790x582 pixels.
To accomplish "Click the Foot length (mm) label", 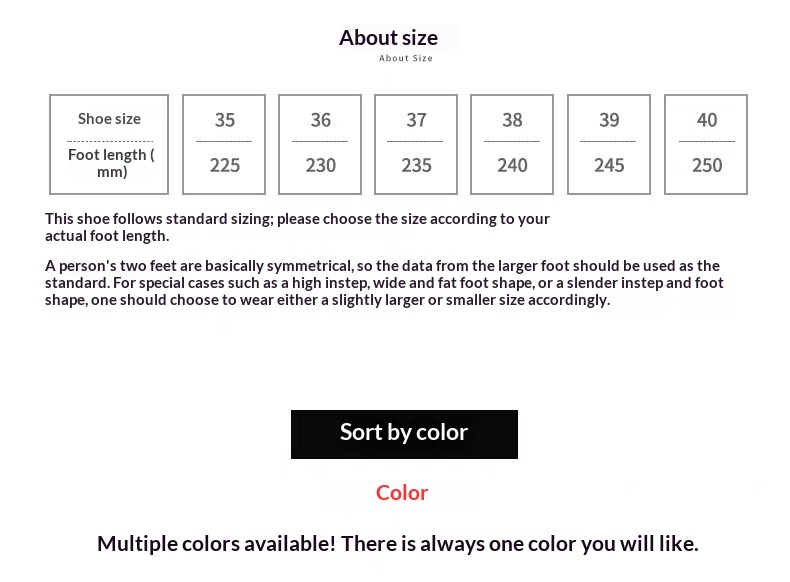I will pos(111,163).
